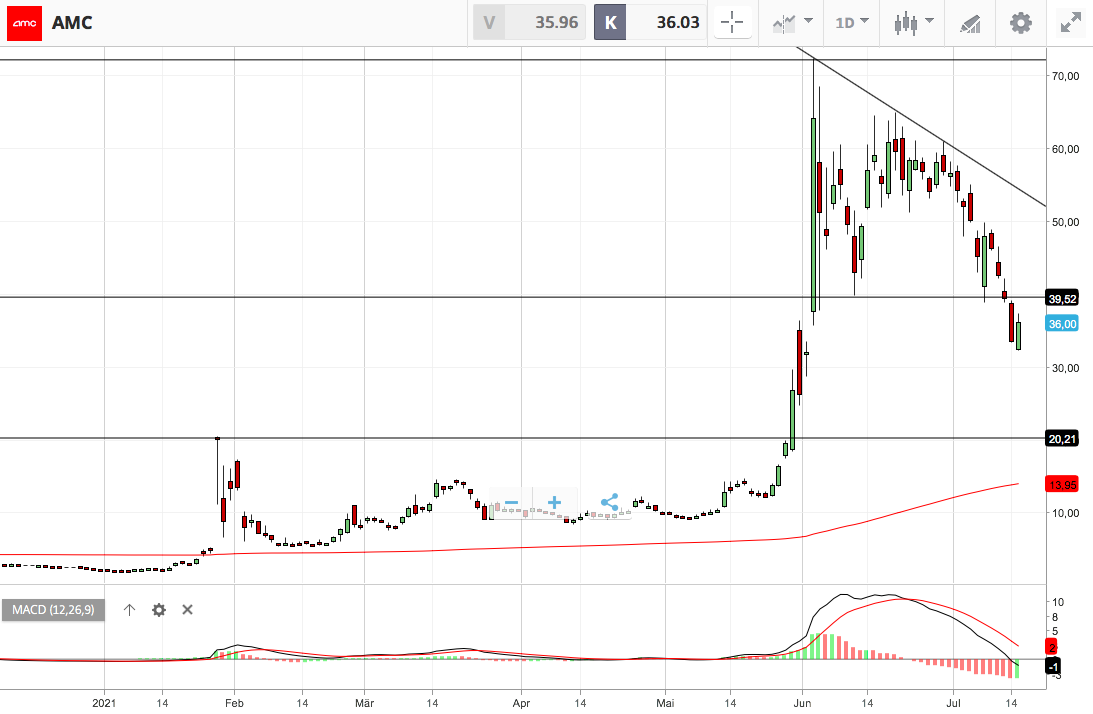This screenshot has width=1093, height=714.
Task: Zoom in the chart with plus button
Action: (554, 503)
